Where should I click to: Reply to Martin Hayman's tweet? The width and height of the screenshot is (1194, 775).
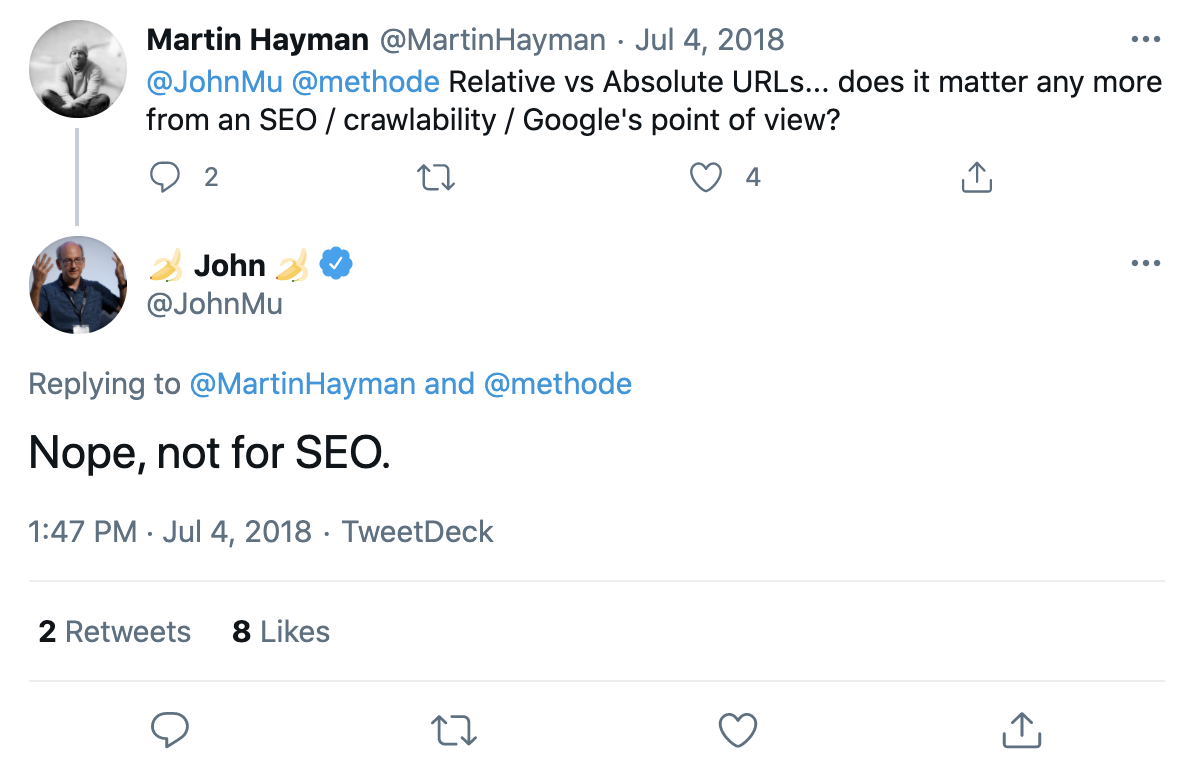[164, 178]
